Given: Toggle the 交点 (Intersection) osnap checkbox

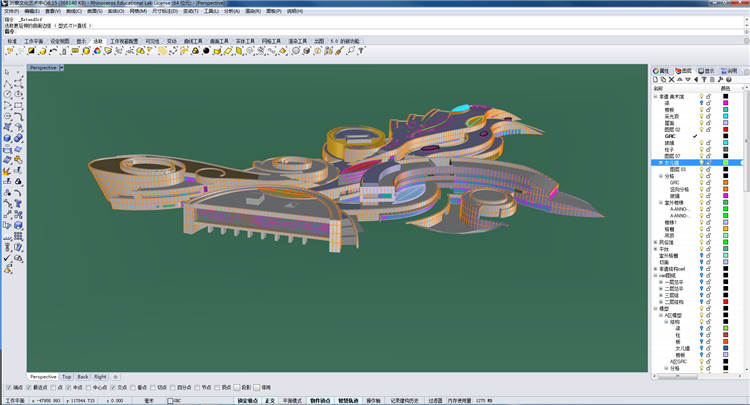Looking at the screenshot, I should pos(113,387).
